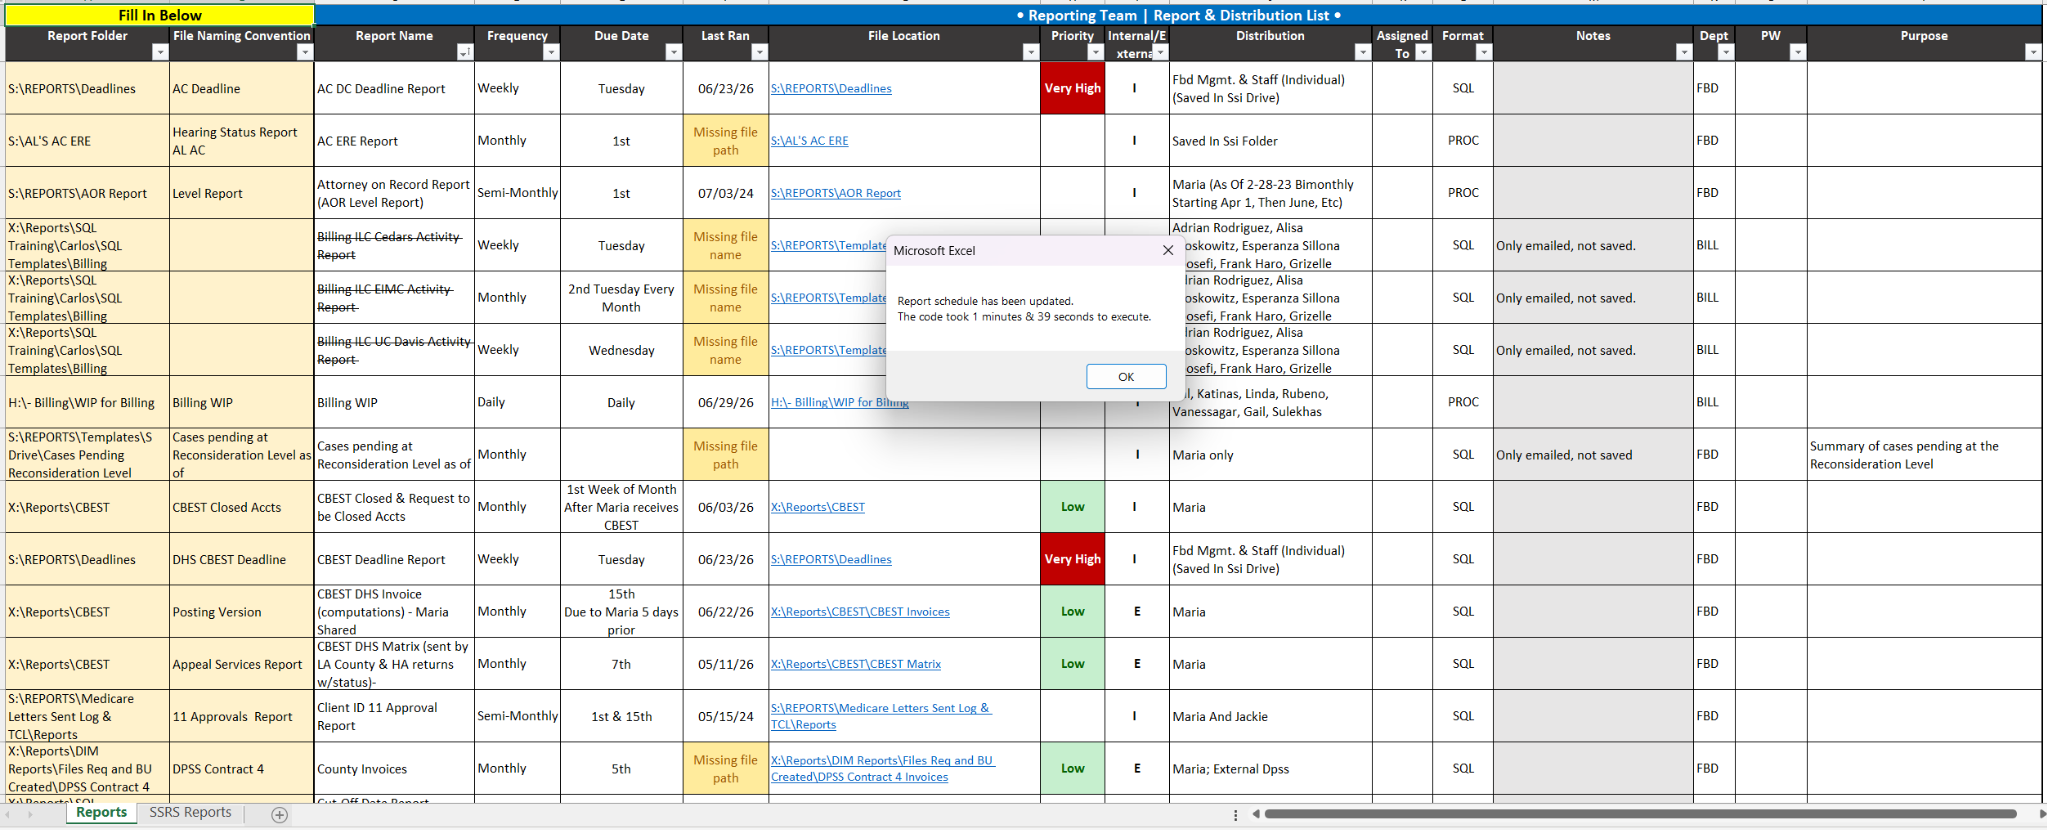Select the Low priority cell for CBEST Closed Accts
Image resolution: width=2047 pixels, height=830 pixels.
point(1073,507)
